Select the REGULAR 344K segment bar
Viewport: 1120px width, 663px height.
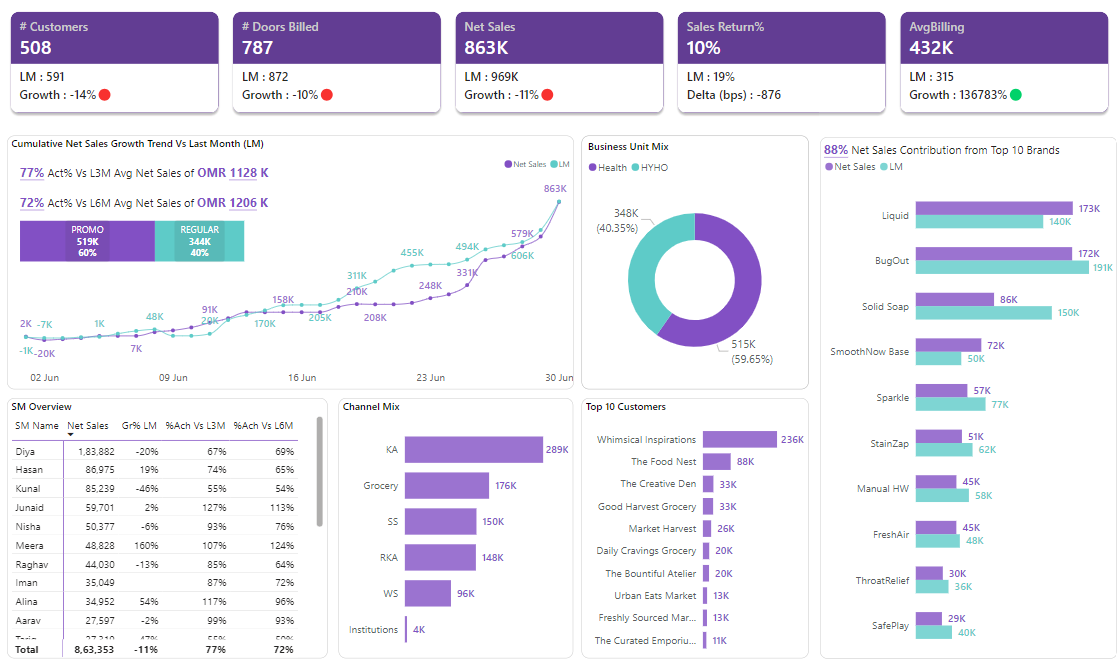click(x=199, y=242)
